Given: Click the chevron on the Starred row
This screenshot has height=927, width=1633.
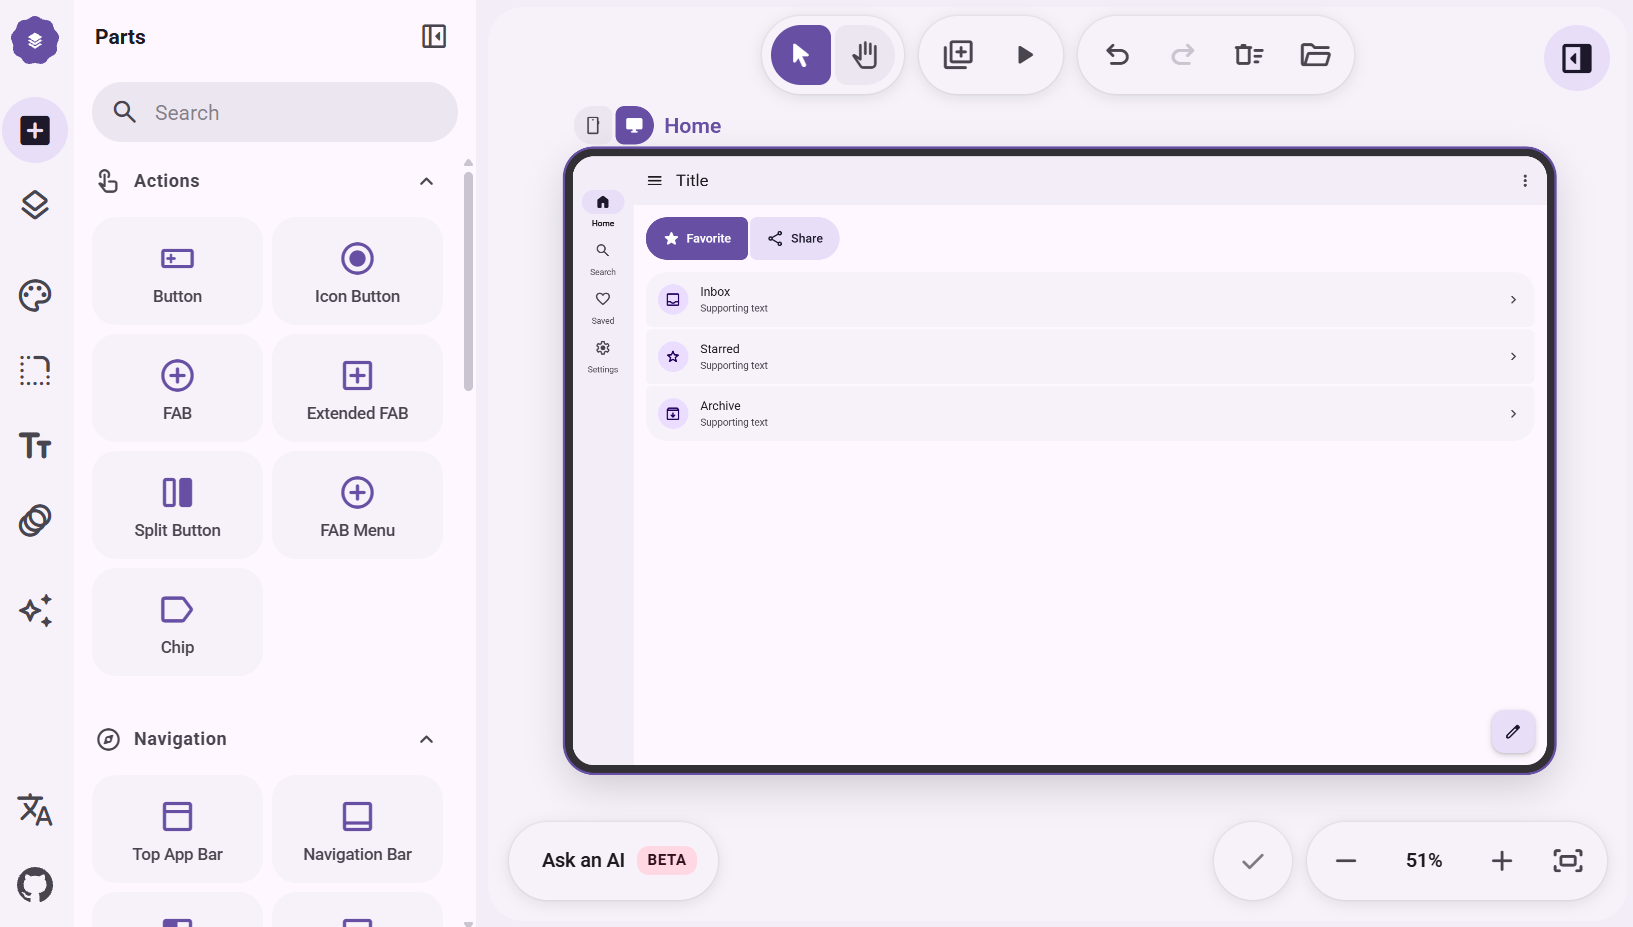Looking at the screenshot, I should coord(1513,357).
